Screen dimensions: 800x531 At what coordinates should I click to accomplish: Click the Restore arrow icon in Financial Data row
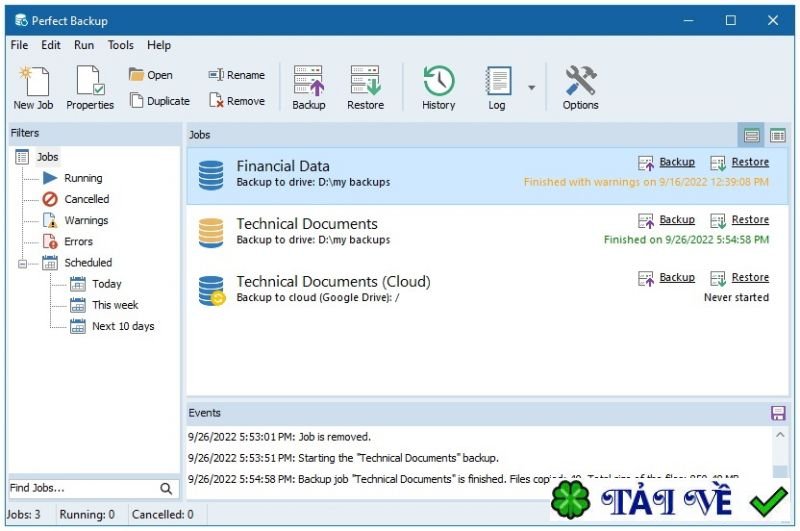pos(718,163)
